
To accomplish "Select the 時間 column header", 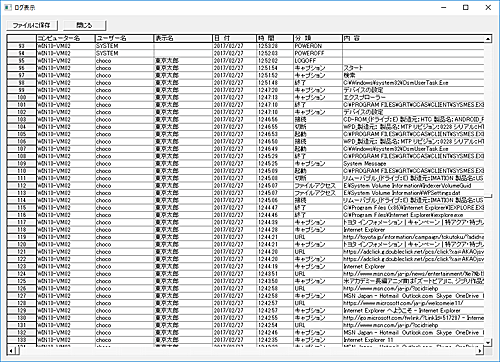I will pos(275,38).
